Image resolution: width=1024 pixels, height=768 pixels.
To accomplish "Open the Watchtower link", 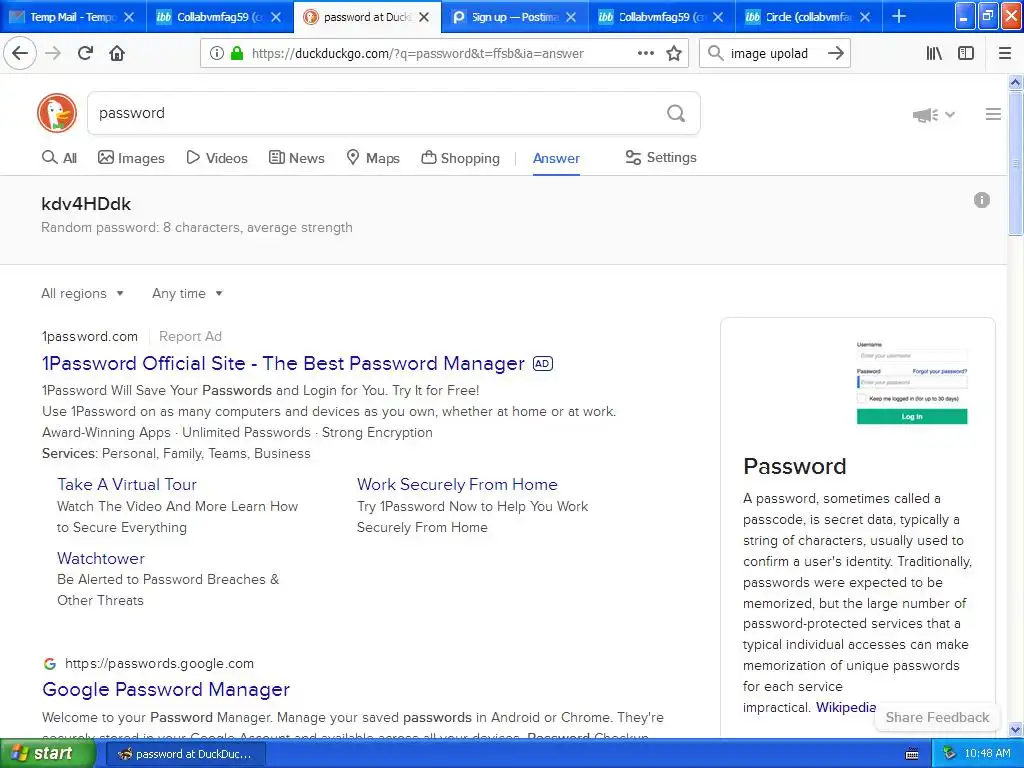I will (101, 558).
